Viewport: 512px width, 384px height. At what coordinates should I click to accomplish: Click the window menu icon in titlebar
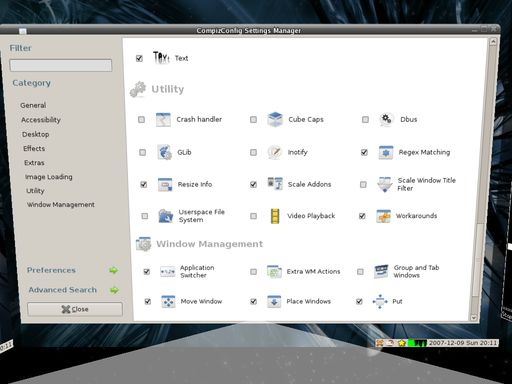[22, 31]
